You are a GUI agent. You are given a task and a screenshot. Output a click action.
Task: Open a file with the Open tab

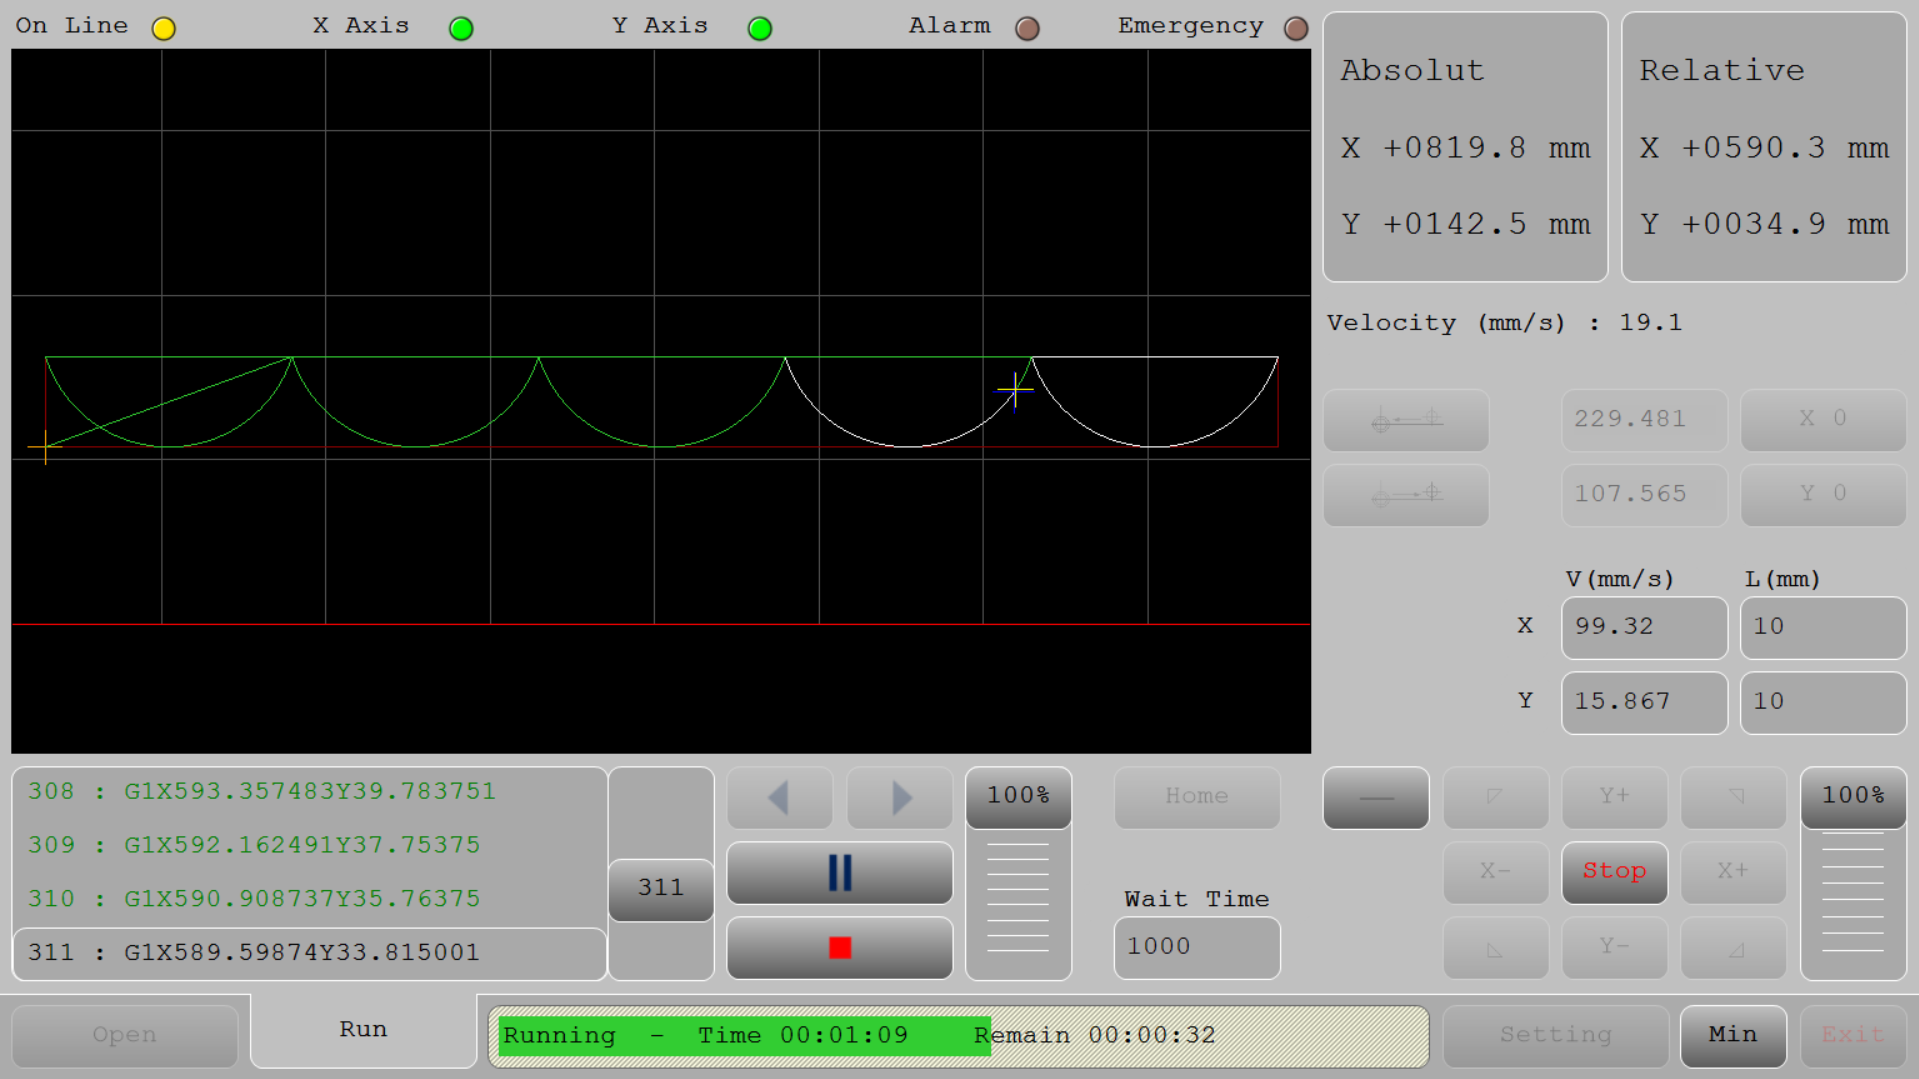123,1034
